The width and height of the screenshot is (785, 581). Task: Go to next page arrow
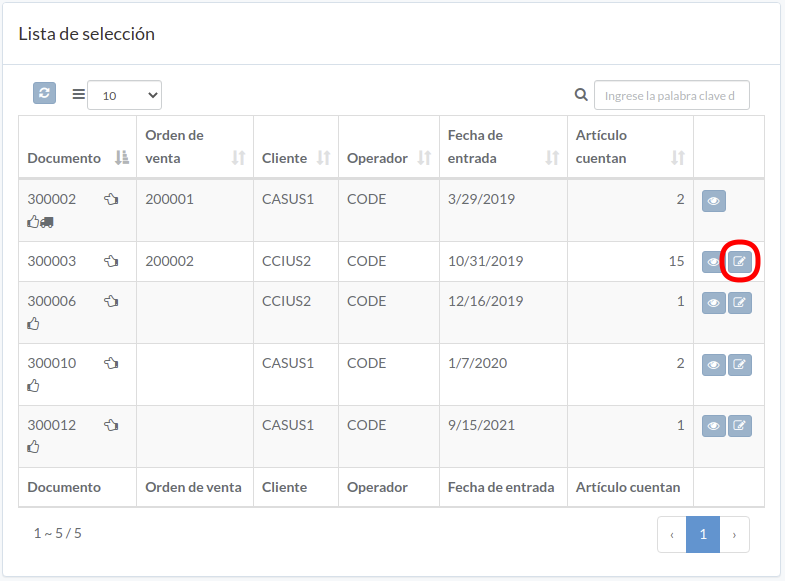[x=734, y=534]
